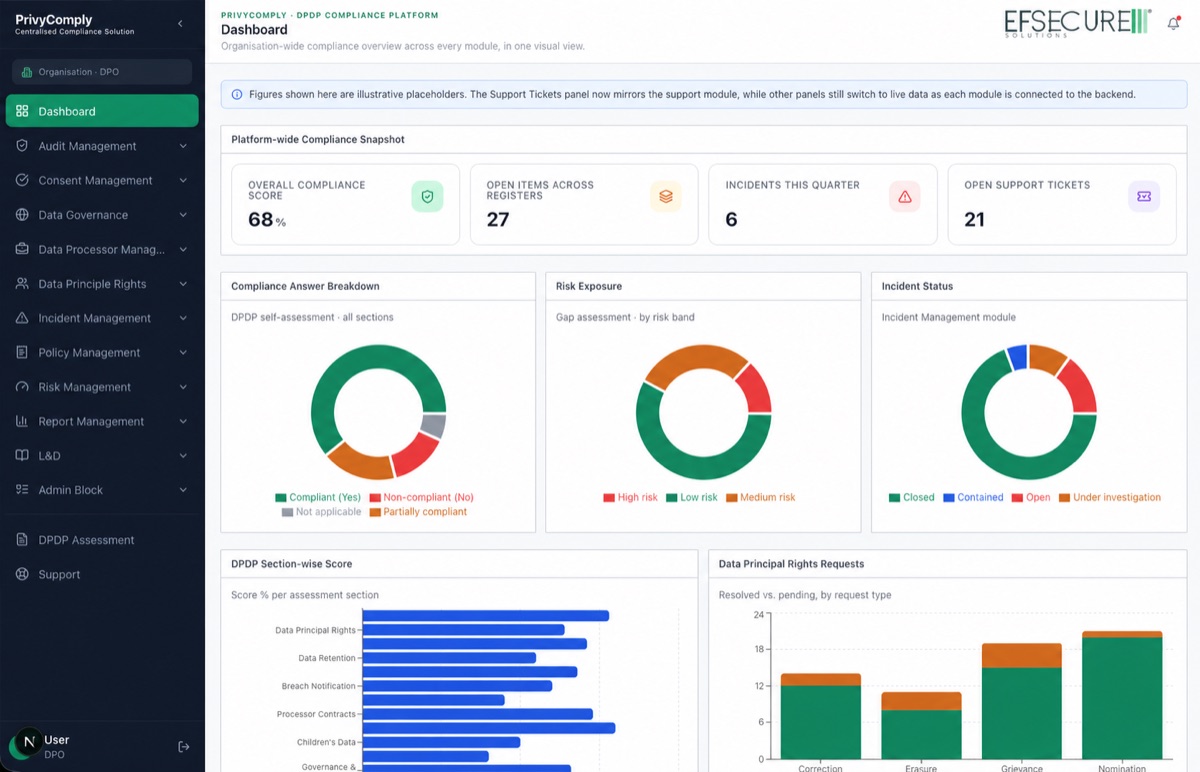Click the PrivyComply brand title
The image size is (1200, 772).
(x=54, y=19)
